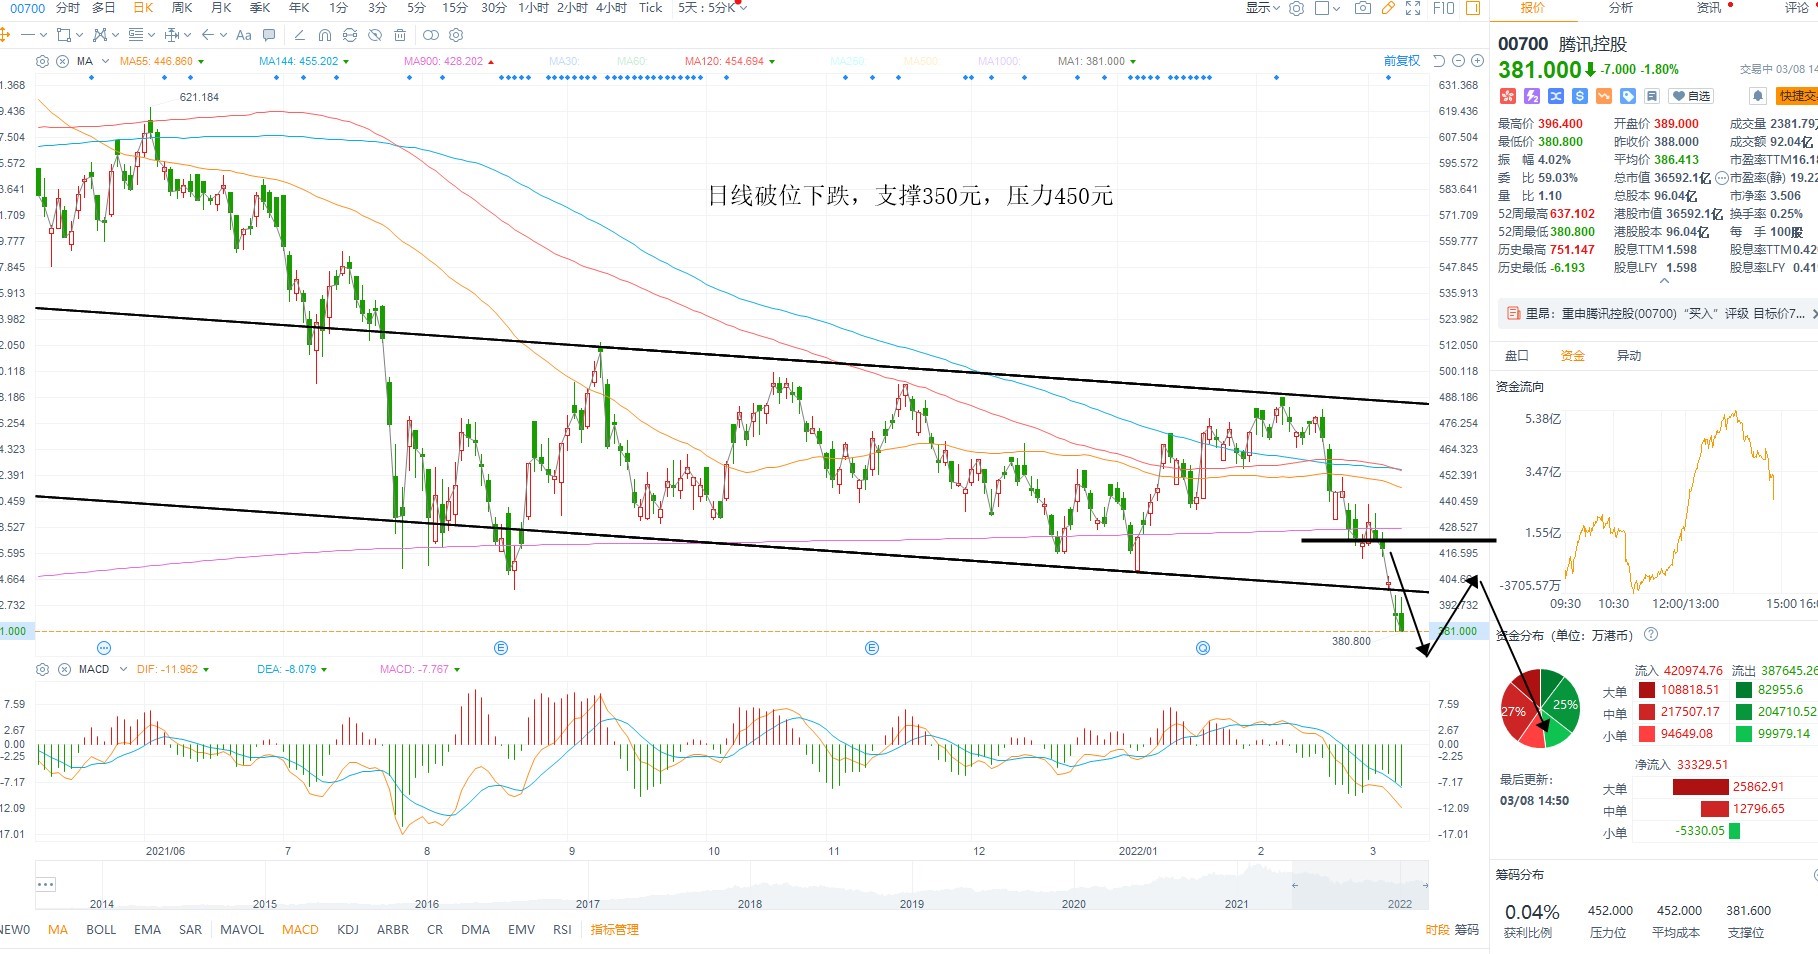Image resolution: width=1818 pixels, height=954 pixels.
Task: Click the 快捷交易 quick trade button
Action: pos(1797,96)
